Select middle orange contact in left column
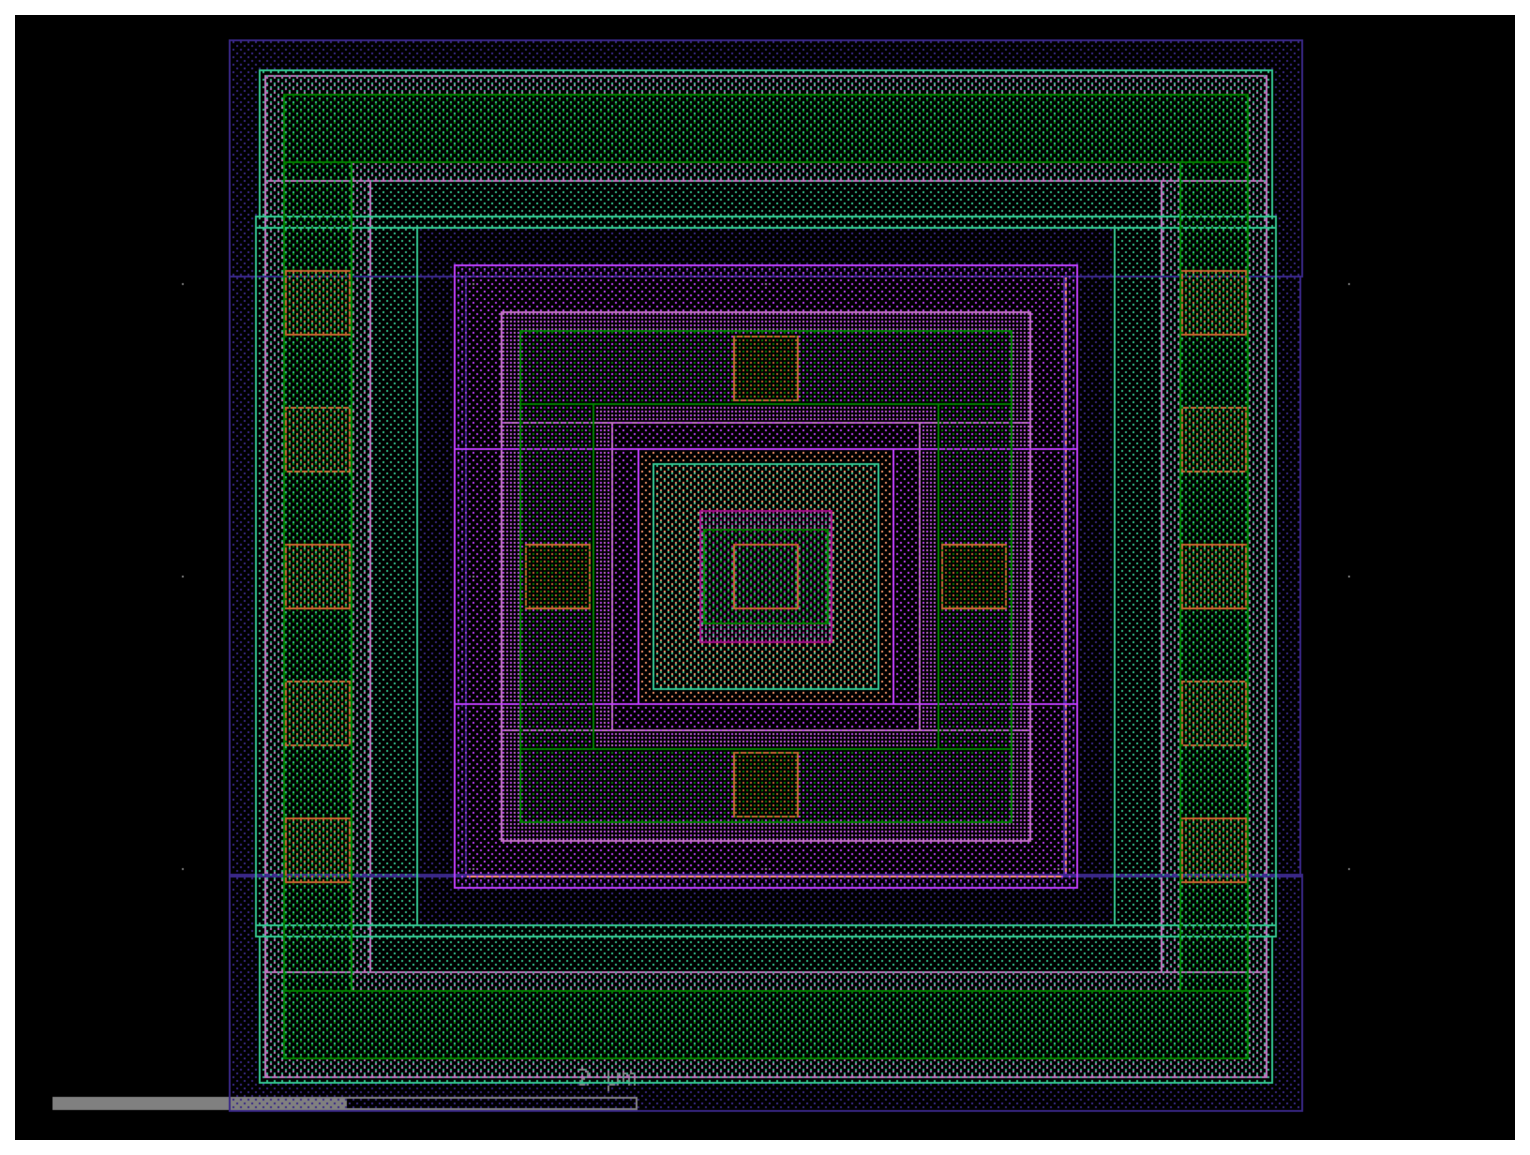 coord(318,576)
